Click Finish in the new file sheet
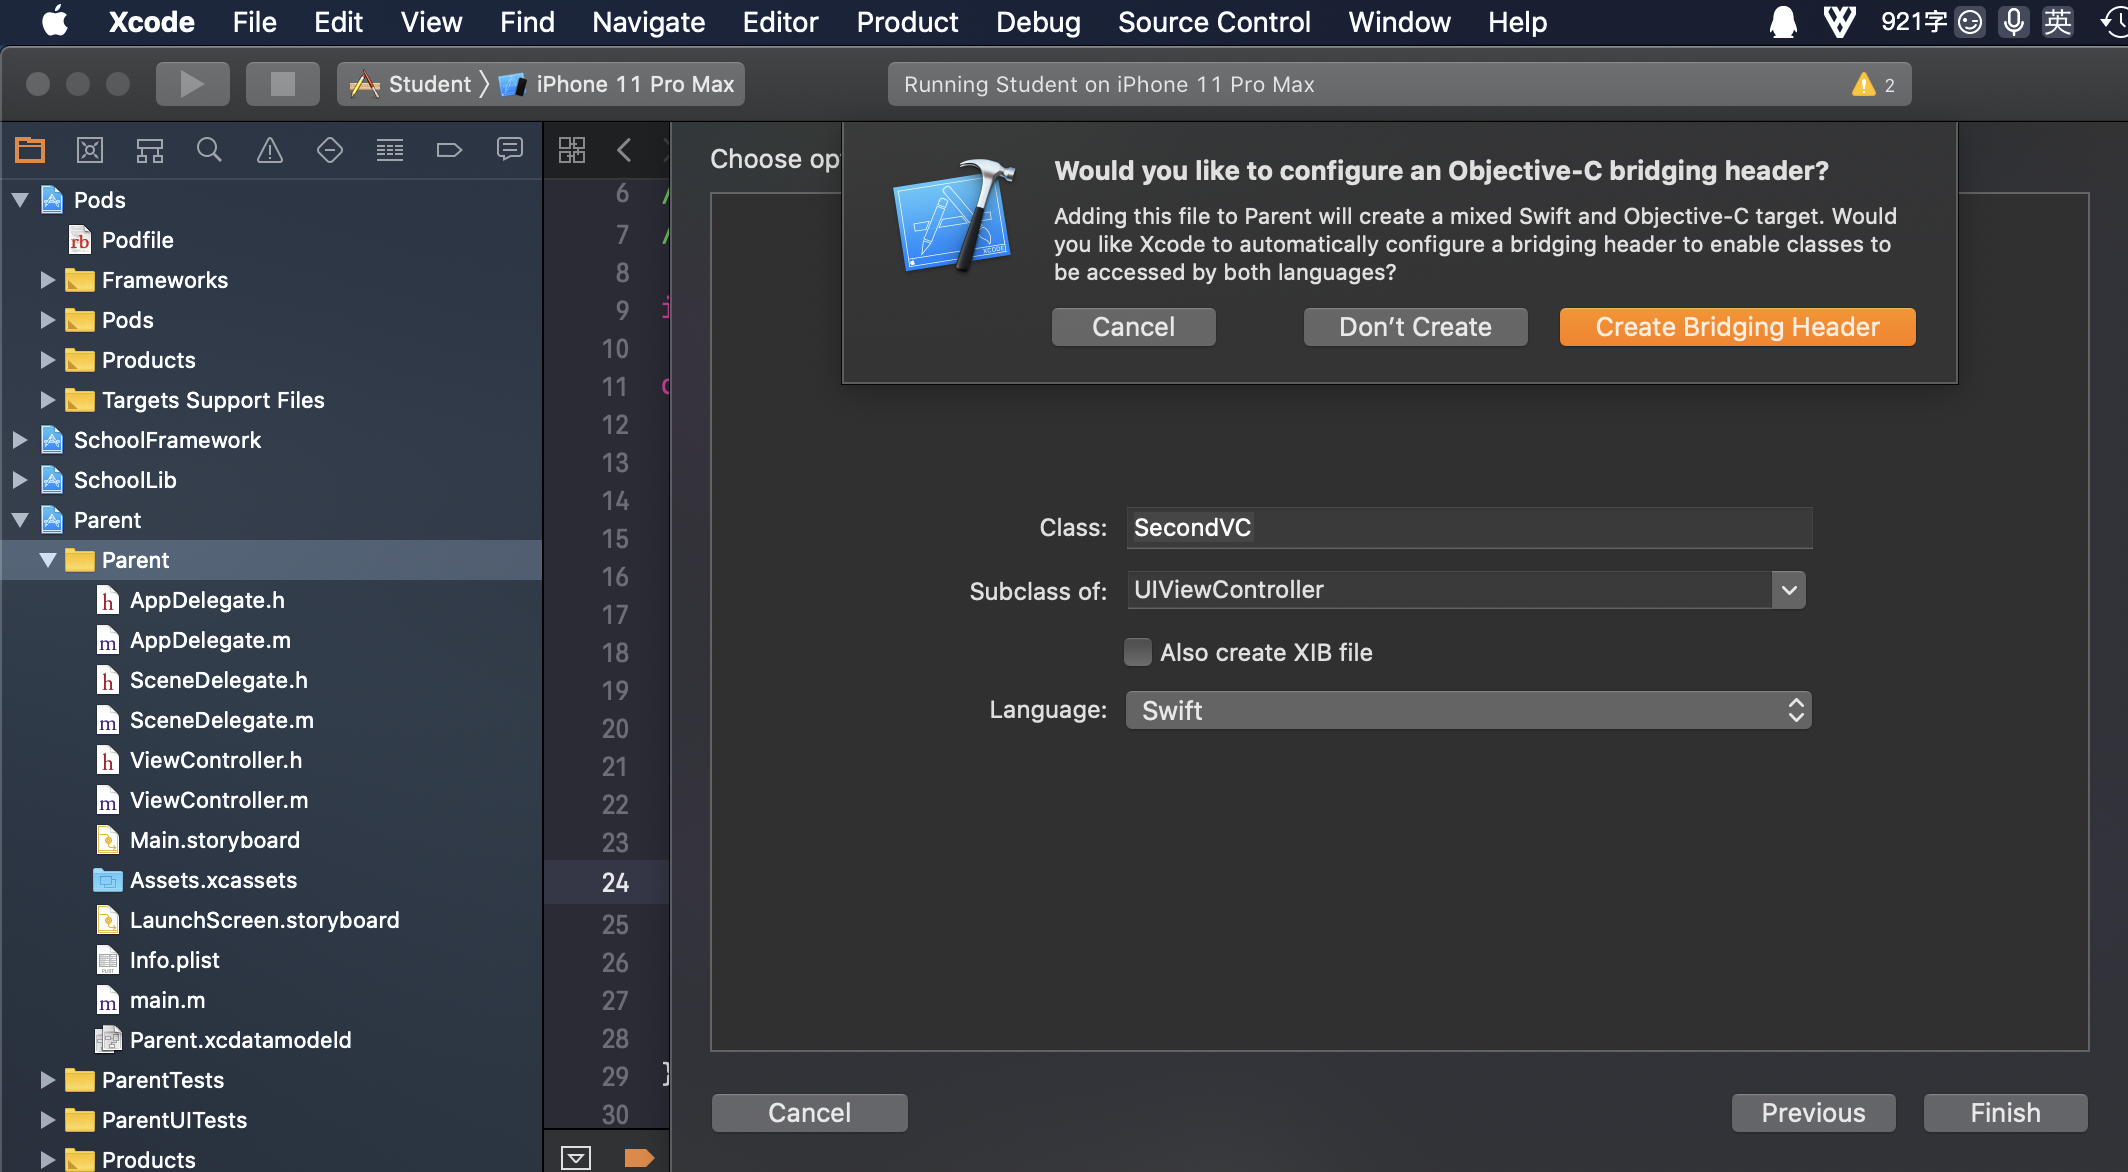Image resolution: width=2128 pixels, height=1172 pixels. [2005, 1113]
